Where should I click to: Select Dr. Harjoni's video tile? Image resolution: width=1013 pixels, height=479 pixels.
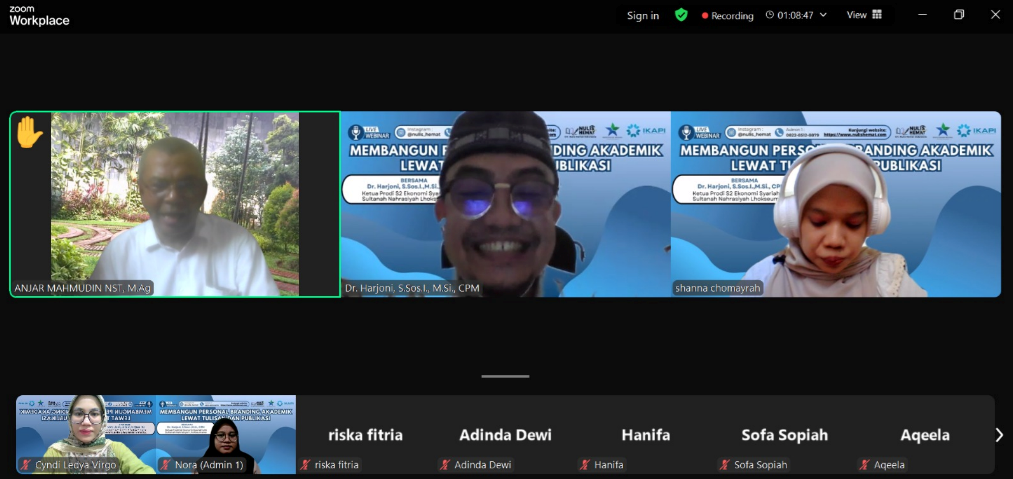[x=505, y=204]
